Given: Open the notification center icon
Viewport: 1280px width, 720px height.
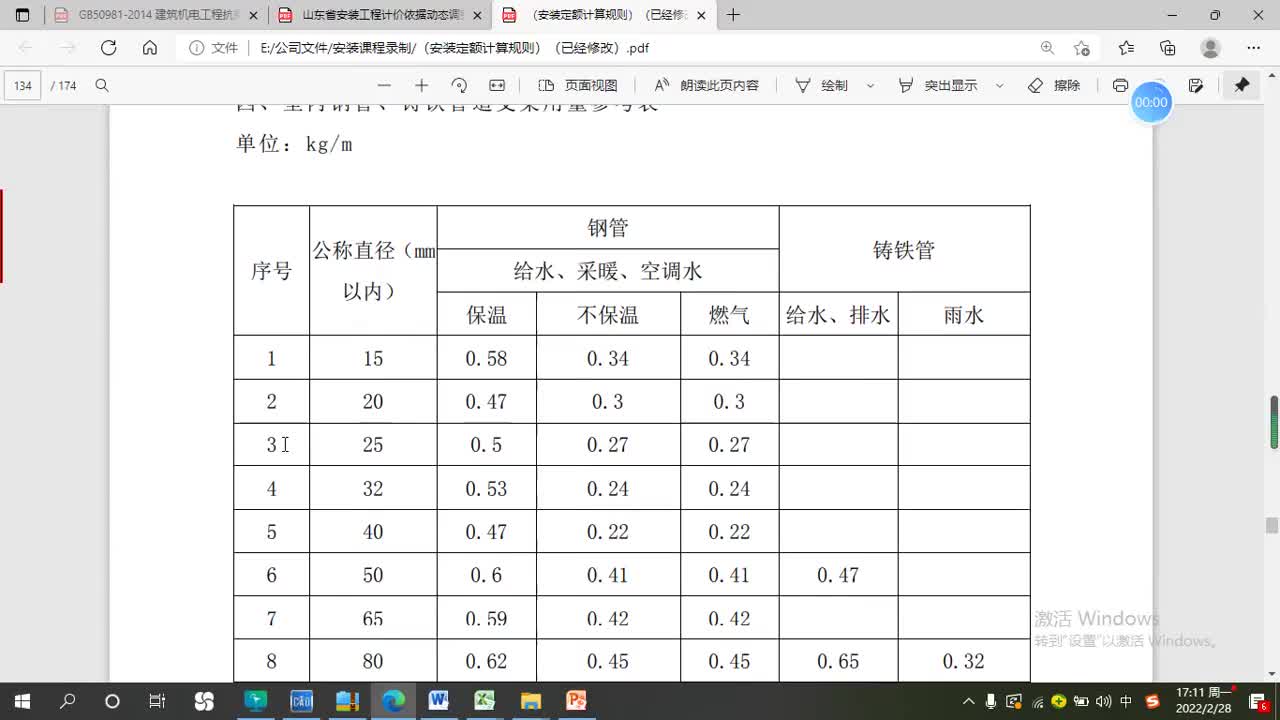Looking at the screenshot, I should tap(1260, 701).
